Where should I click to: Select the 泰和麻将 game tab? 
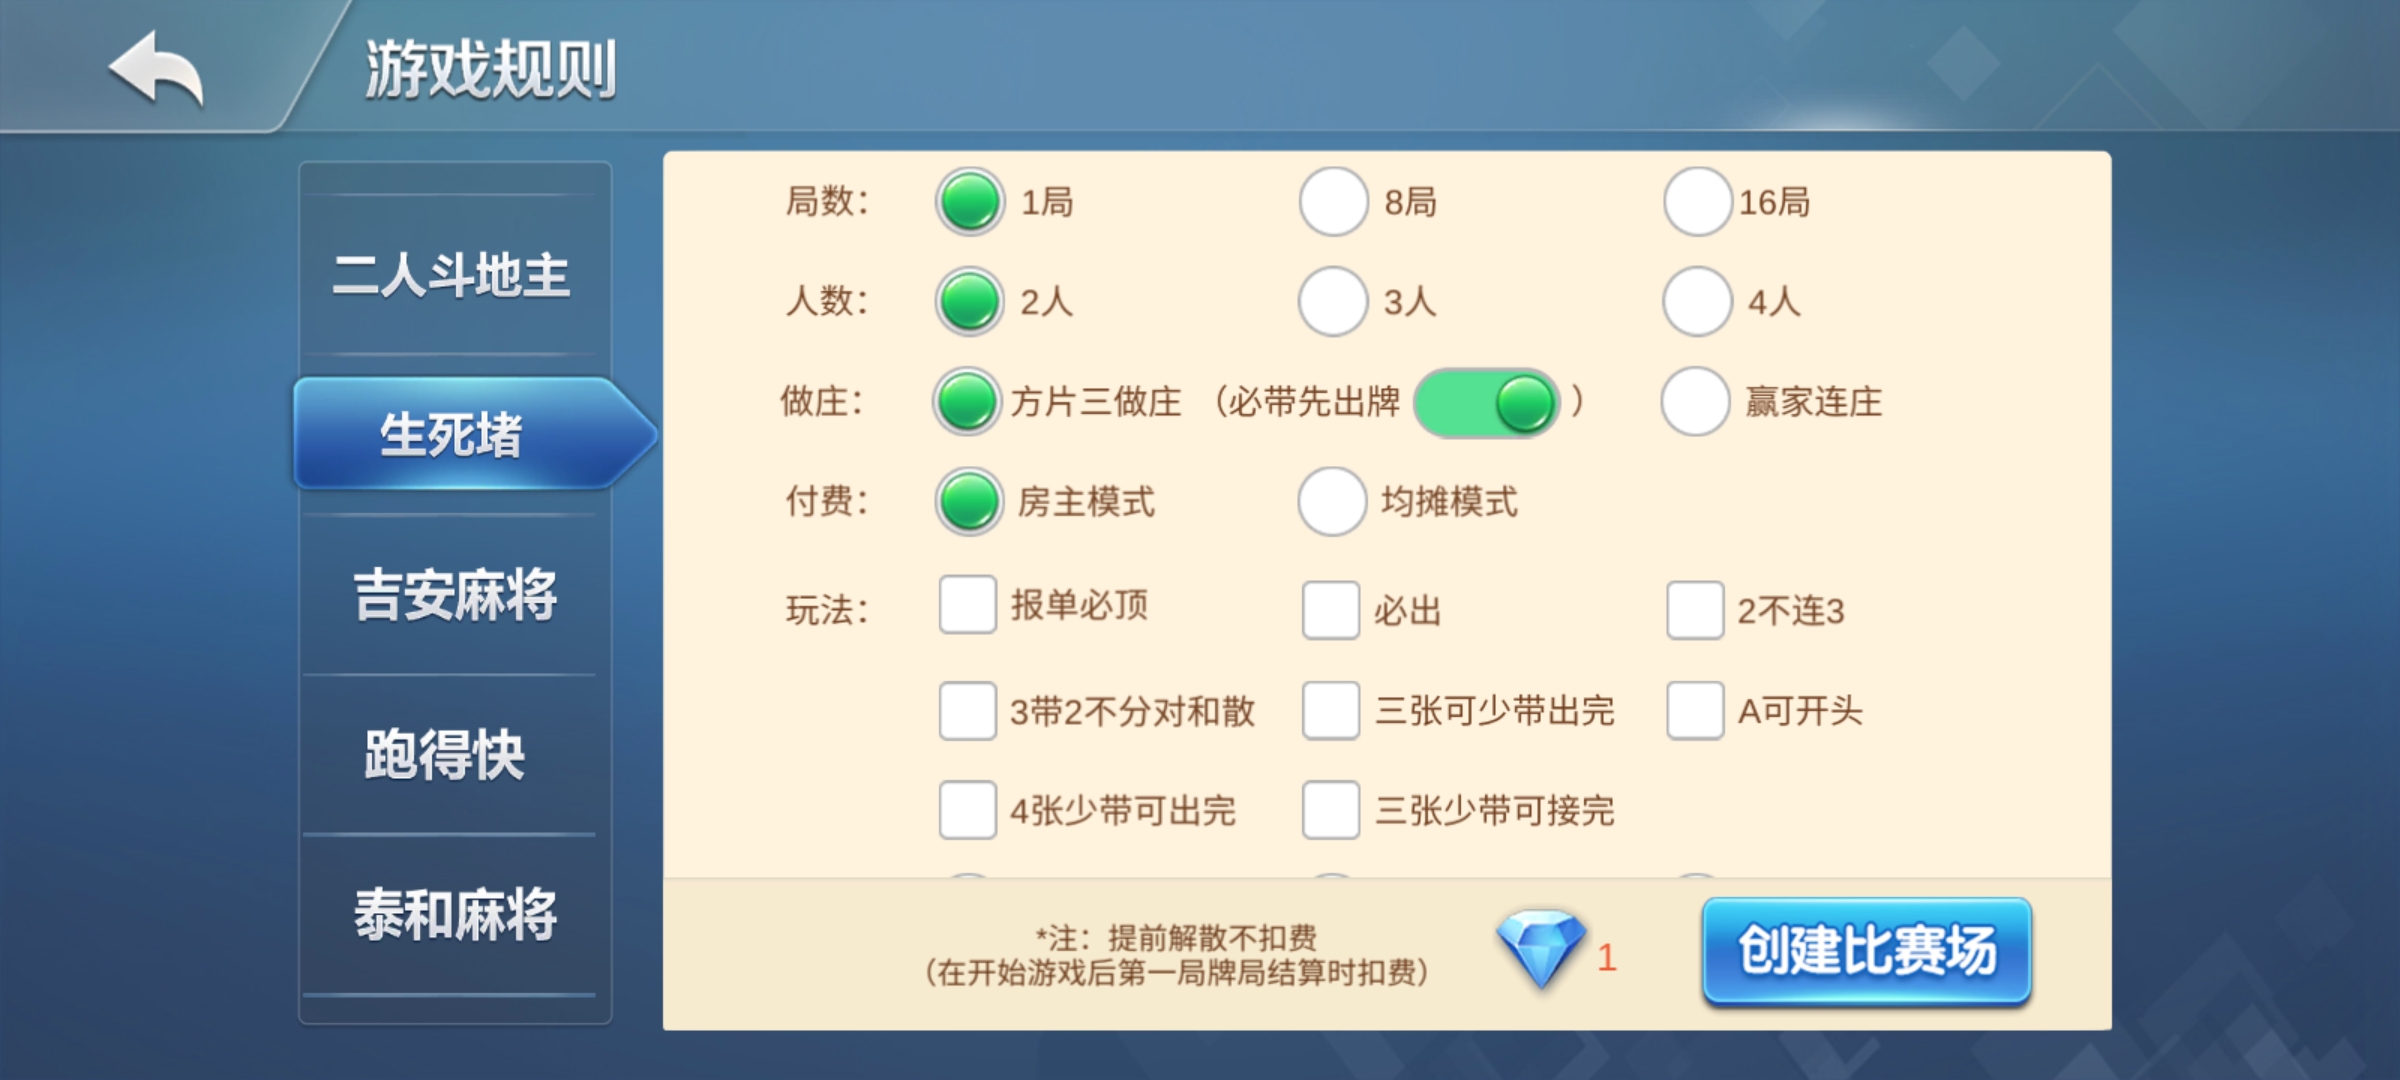[455, 915]
